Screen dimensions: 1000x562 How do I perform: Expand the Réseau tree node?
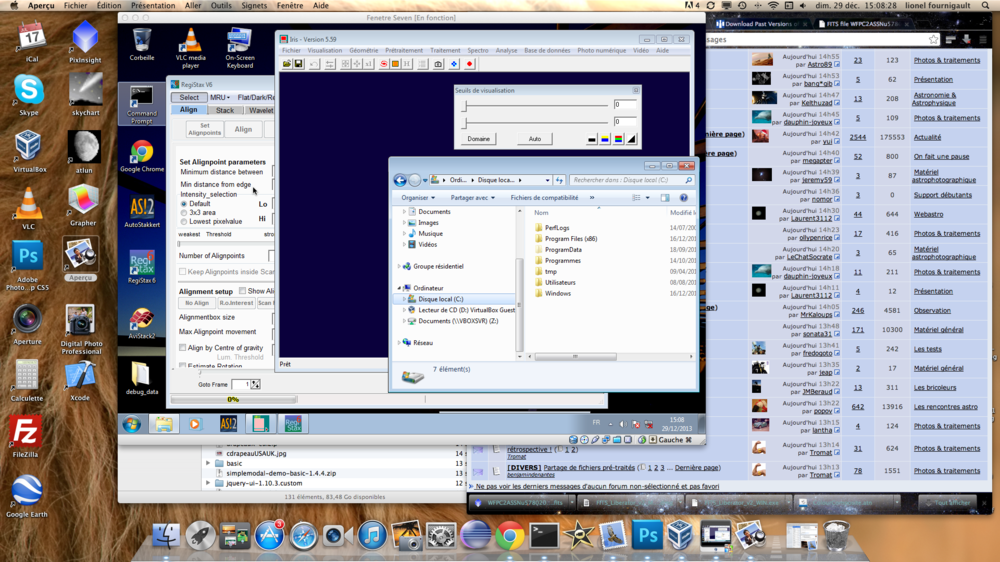coord(400,343)
